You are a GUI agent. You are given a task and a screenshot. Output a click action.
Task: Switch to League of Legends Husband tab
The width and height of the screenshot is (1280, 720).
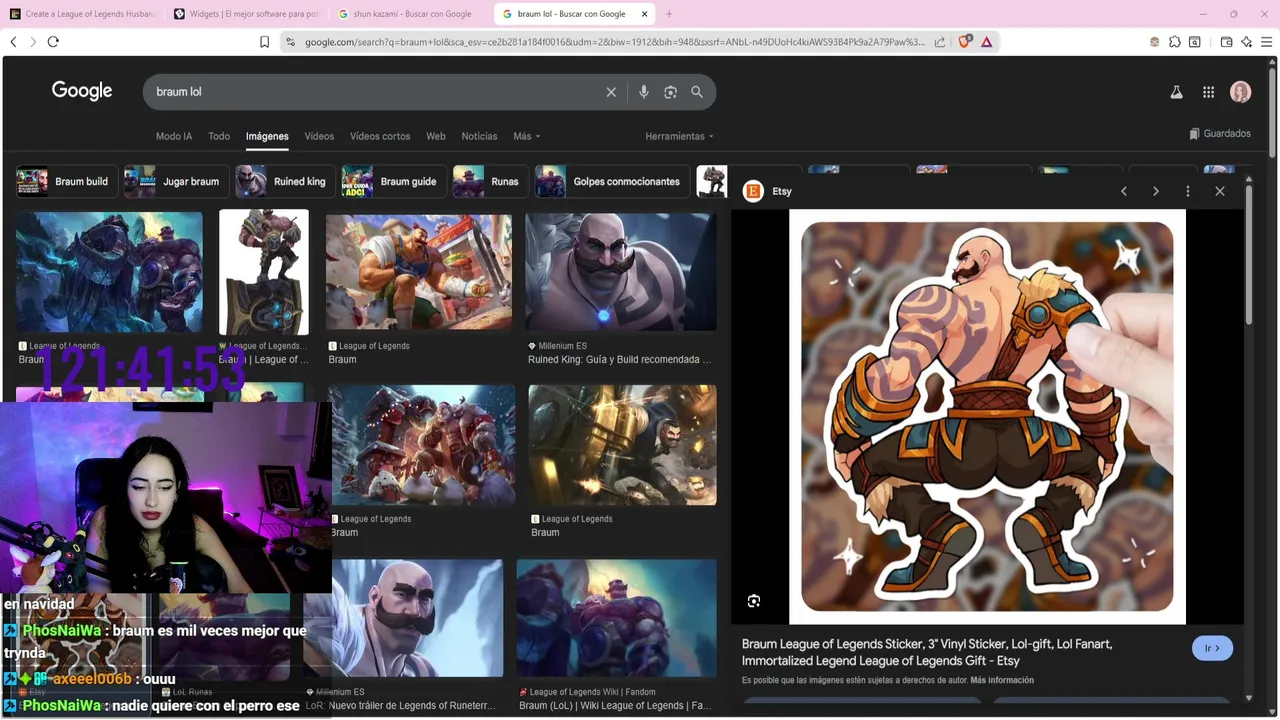pos(82,14)
